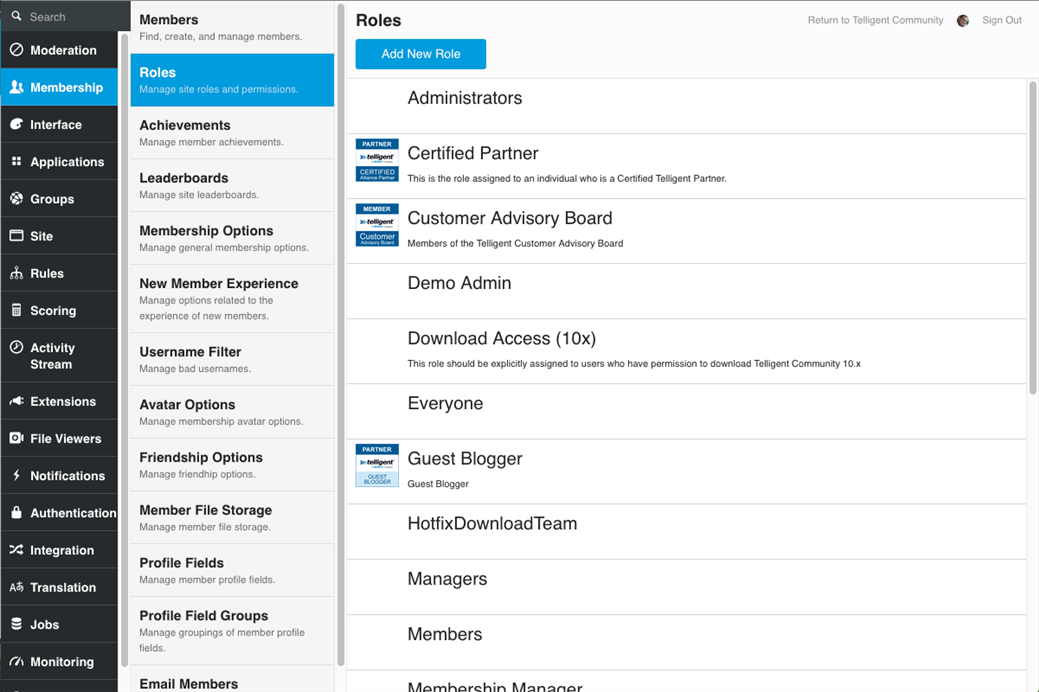Open the Members management panel

click(x=232, y=27)
